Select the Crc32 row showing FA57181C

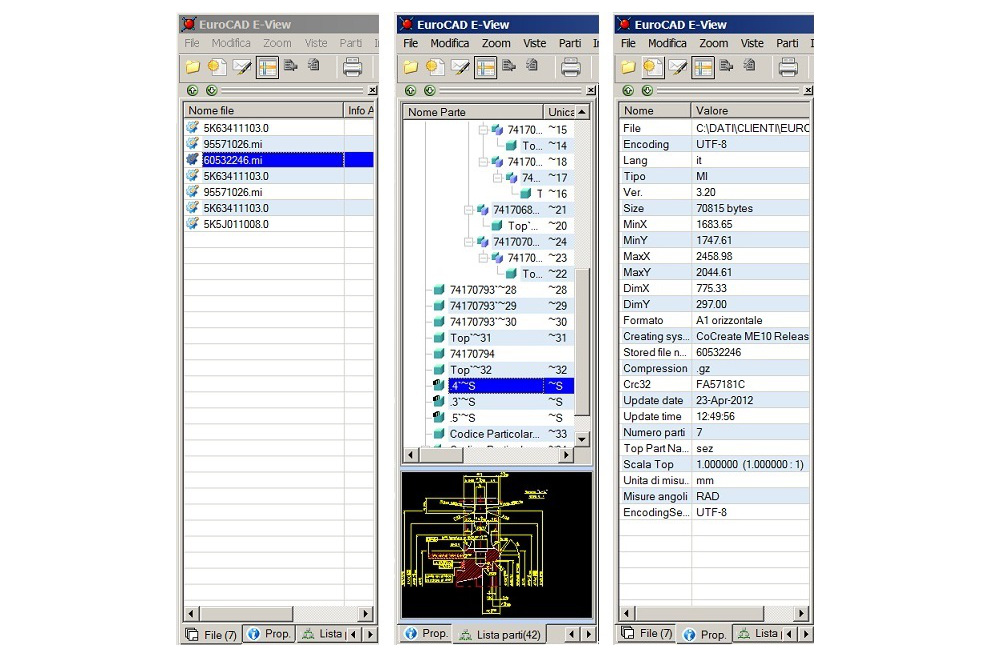[714, 384]
